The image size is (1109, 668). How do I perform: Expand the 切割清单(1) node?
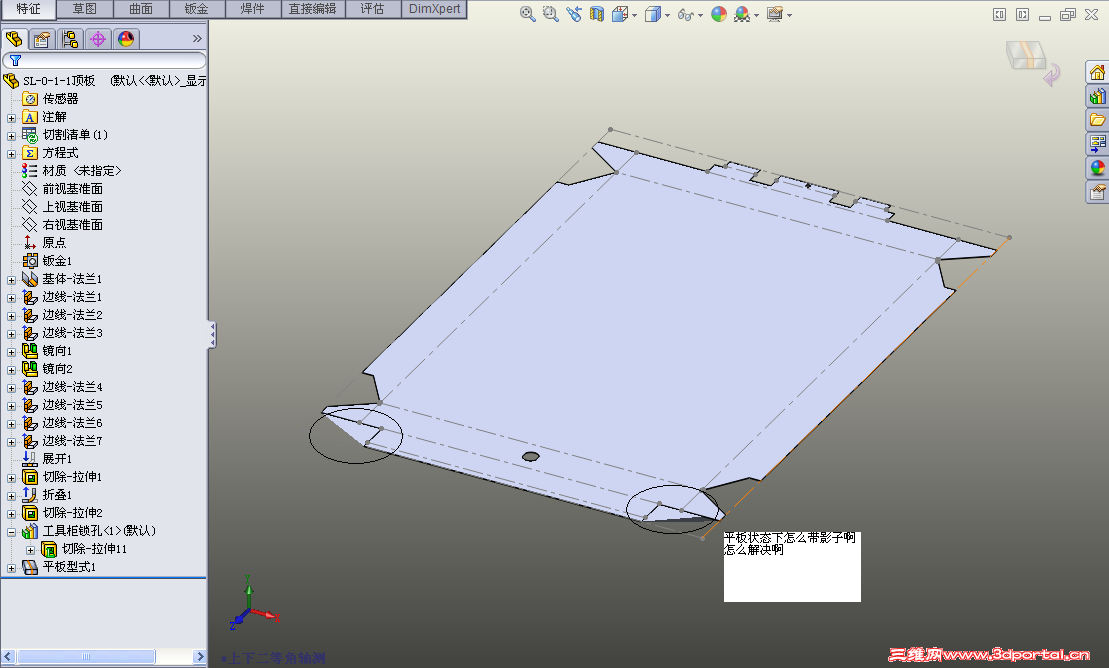coord(11,136)
